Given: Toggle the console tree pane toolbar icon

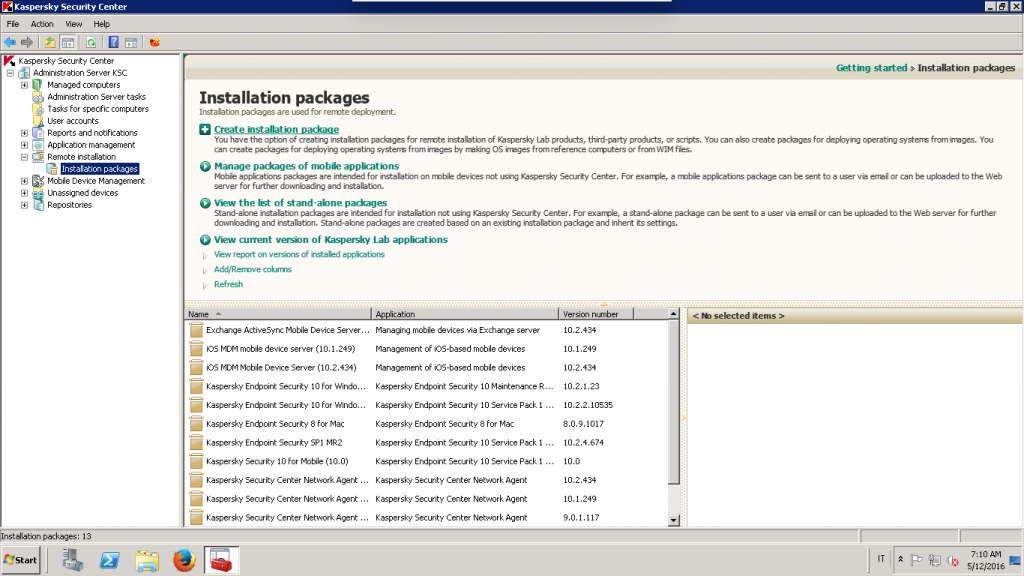Looking at the screenshot, I should point(68,42).
